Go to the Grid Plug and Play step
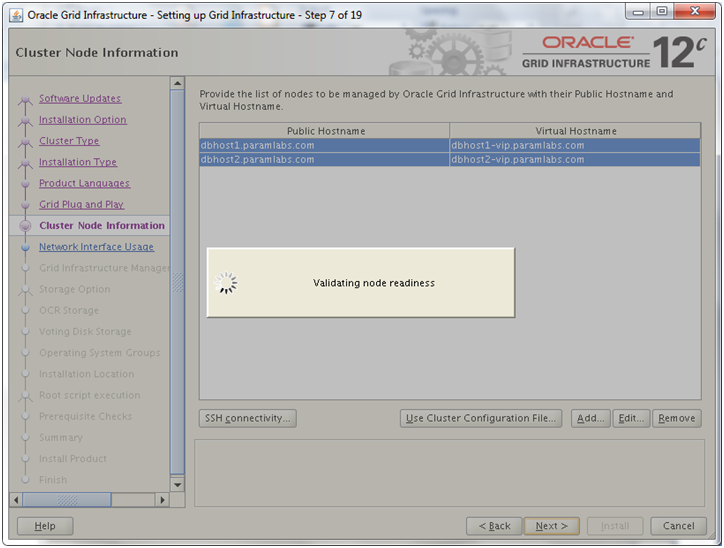The width and height of the screenshot is (724, 548). 81,205
